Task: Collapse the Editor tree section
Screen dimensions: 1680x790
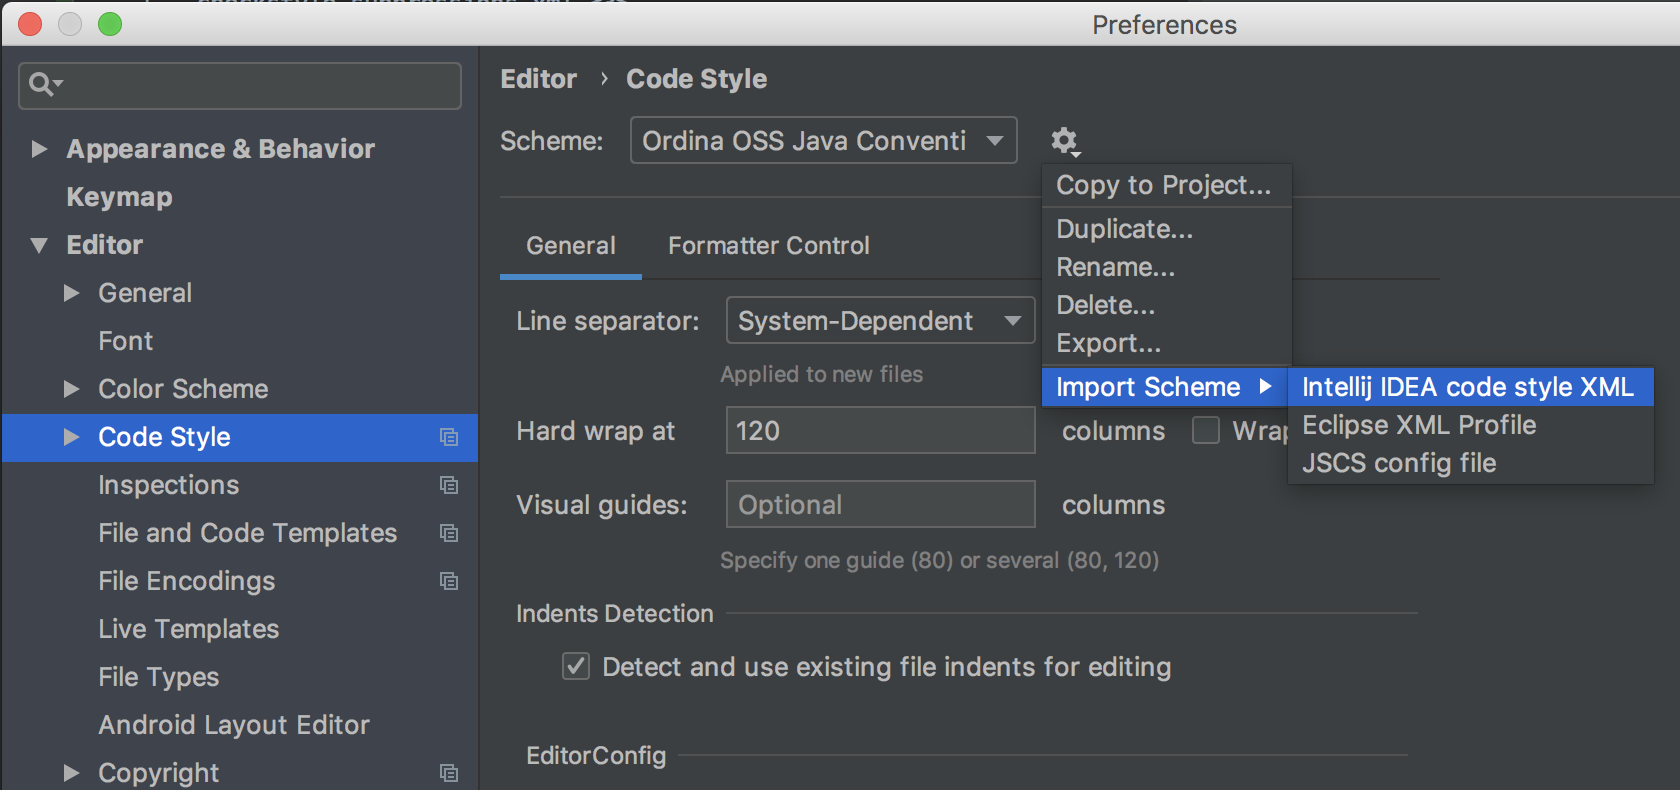Action: [40, 245]
